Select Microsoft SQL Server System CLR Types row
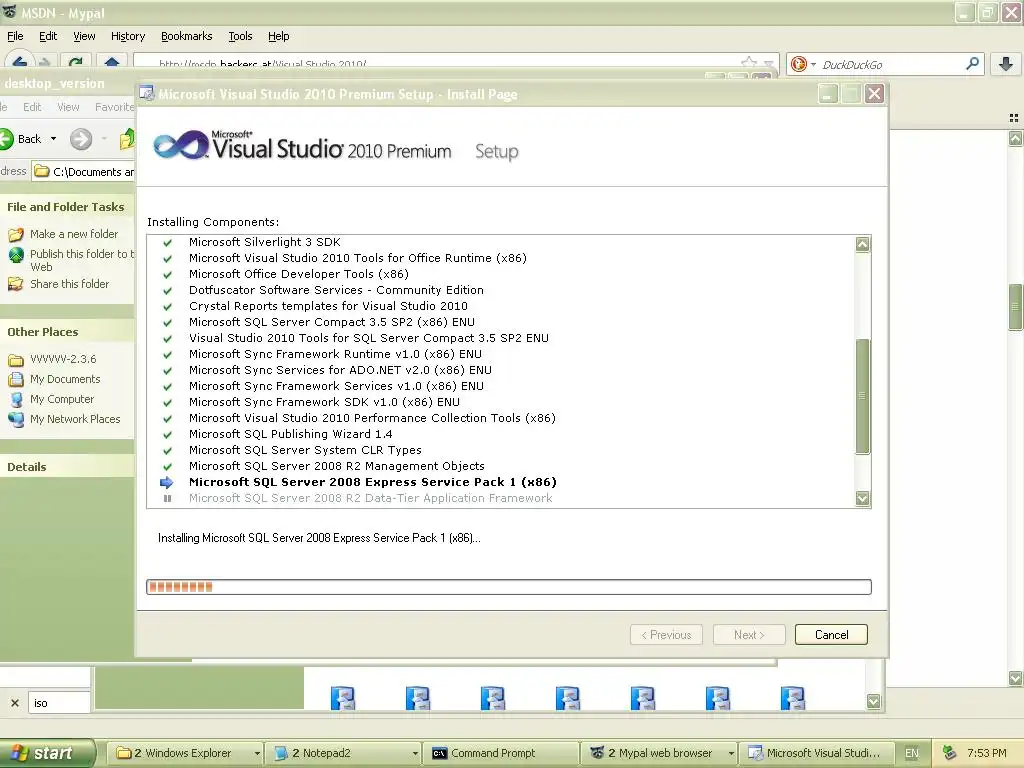Viewport: 1024px width, 768px height. [305, 450]
